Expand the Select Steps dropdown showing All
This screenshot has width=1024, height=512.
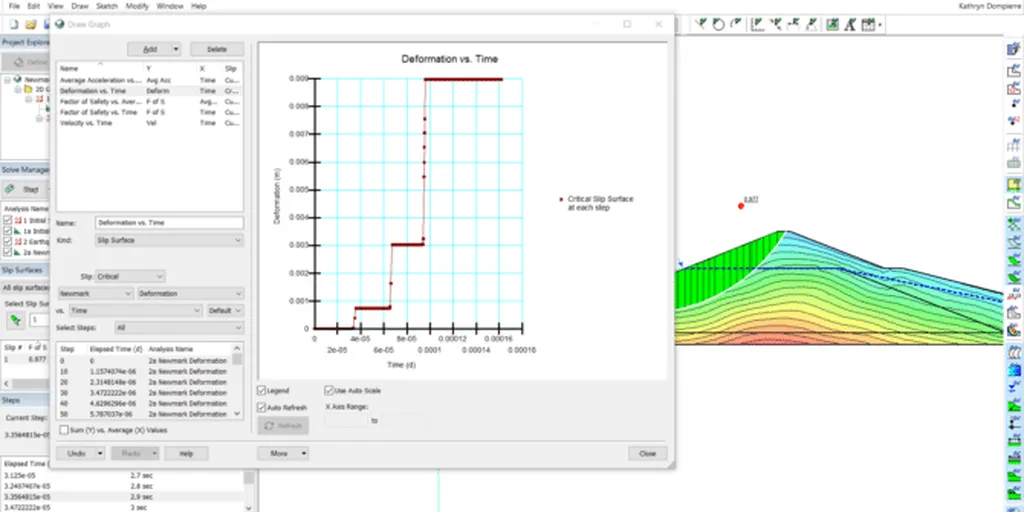(x=178, y=328)
